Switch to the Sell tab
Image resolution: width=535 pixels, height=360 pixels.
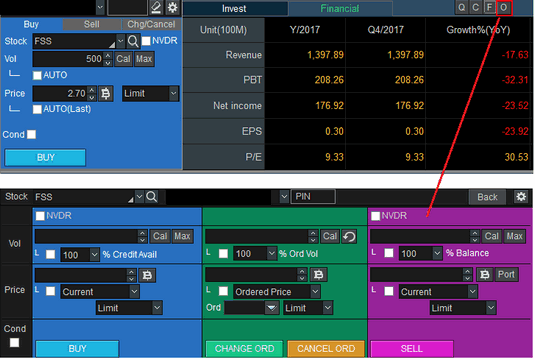[x=91, y=24]
